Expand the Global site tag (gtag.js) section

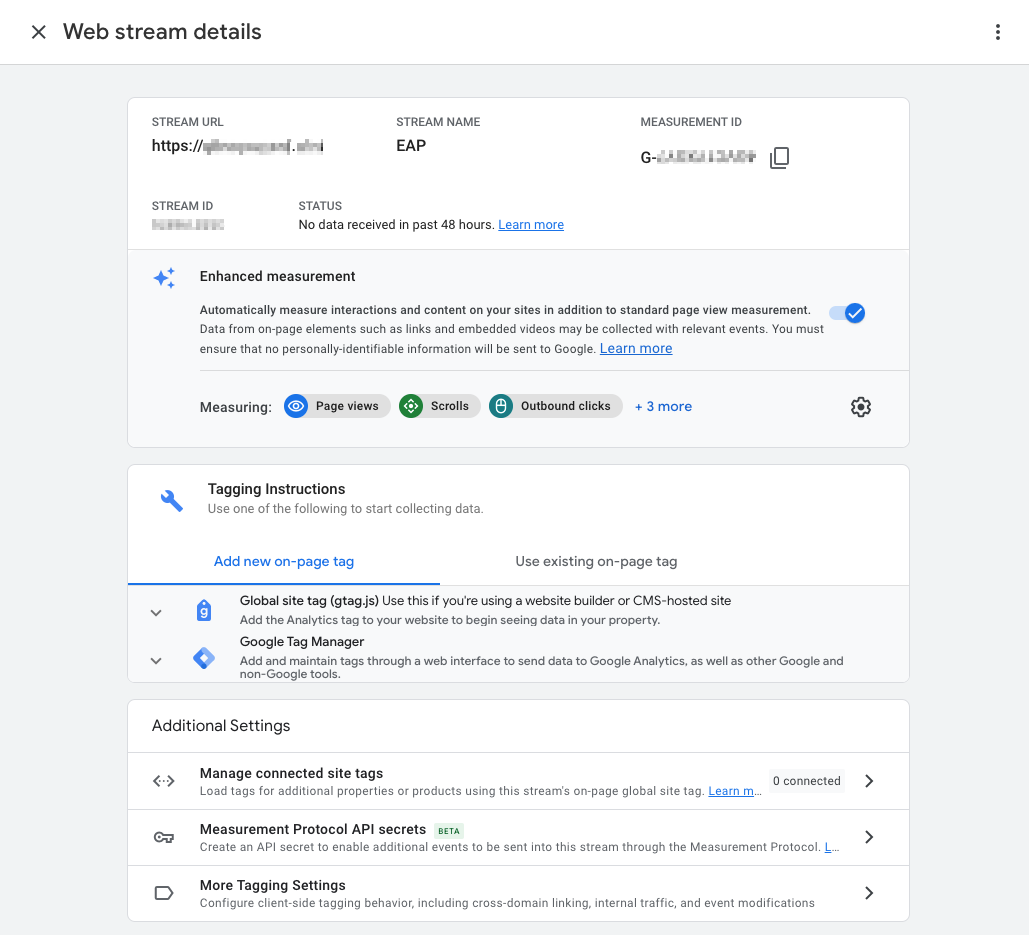[x=156, y=612]
